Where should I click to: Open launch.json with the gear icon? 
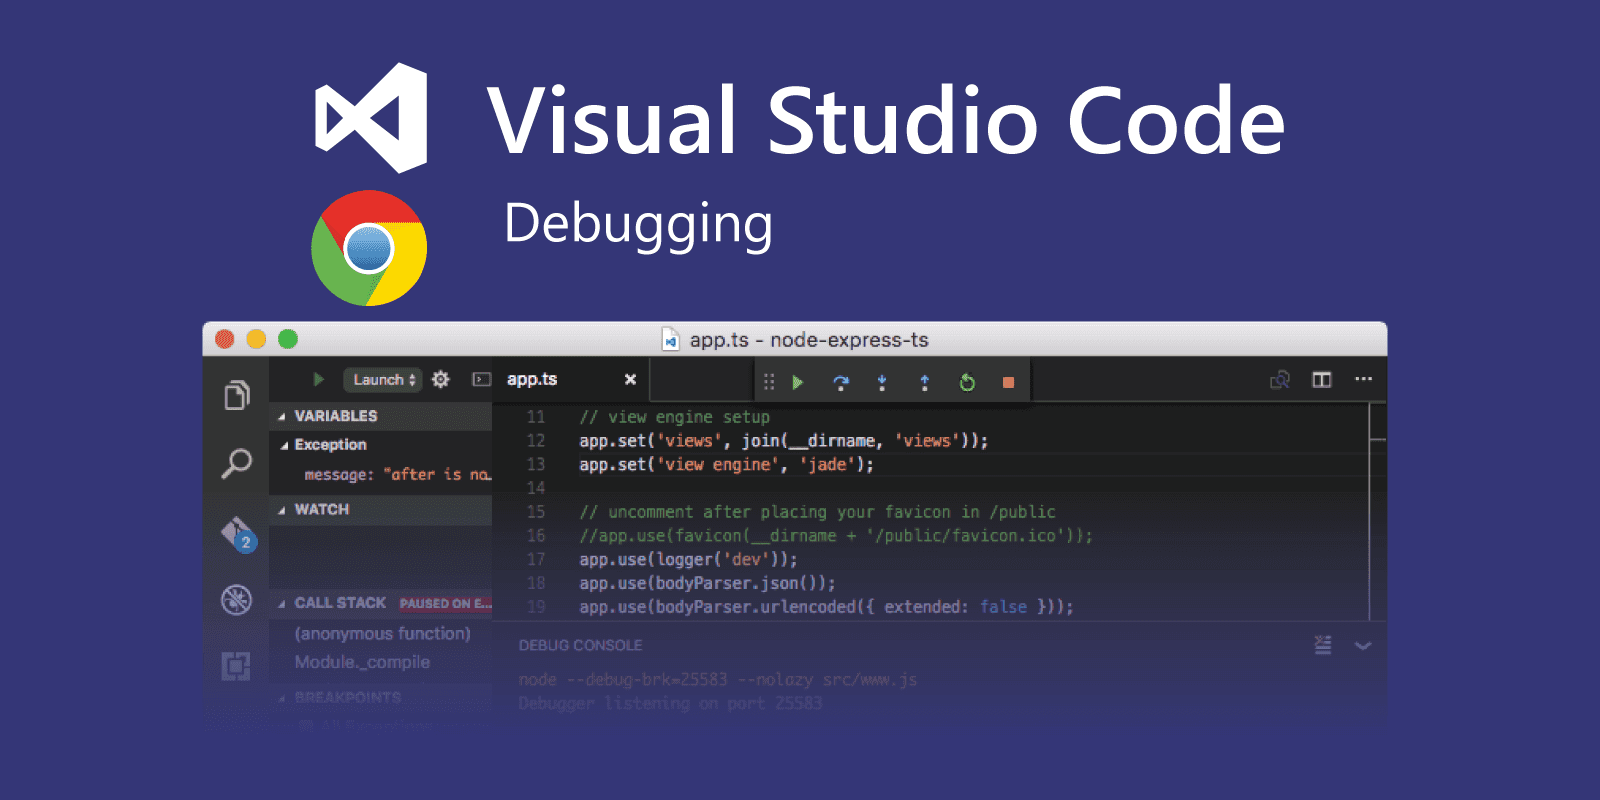[440, 380]
